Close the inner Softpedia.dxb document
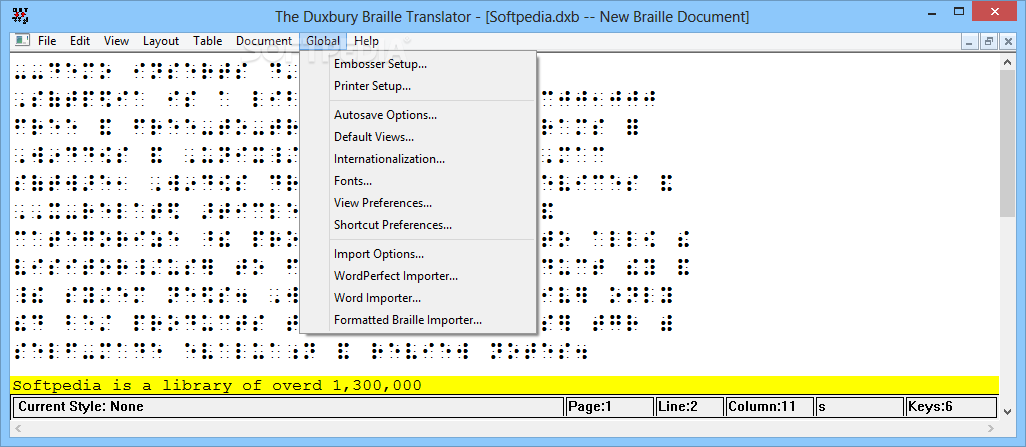The height and width of the screenshot is (447, 1026). click(x=1006, y=41)
